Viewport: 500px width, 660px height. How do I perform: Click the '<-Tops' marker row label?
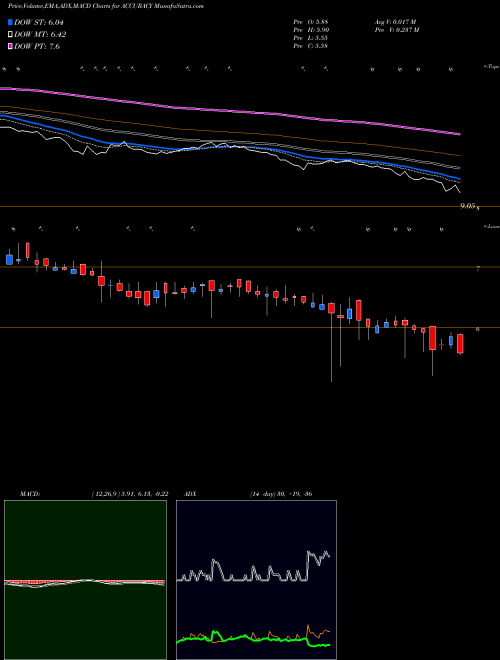coord(491,67)
